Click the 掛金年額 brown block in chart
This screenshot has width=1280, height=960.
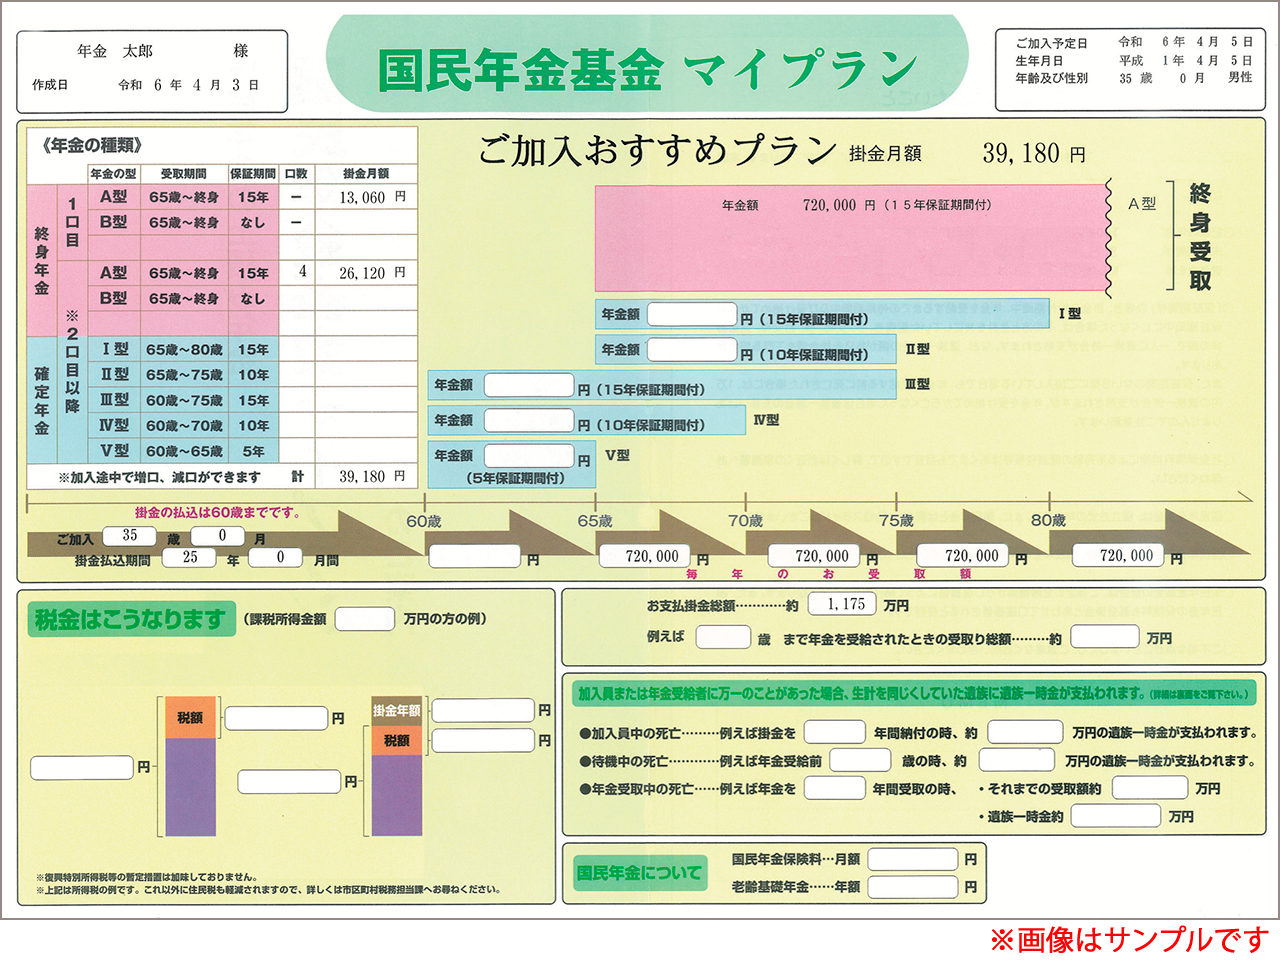pos(397,711)
